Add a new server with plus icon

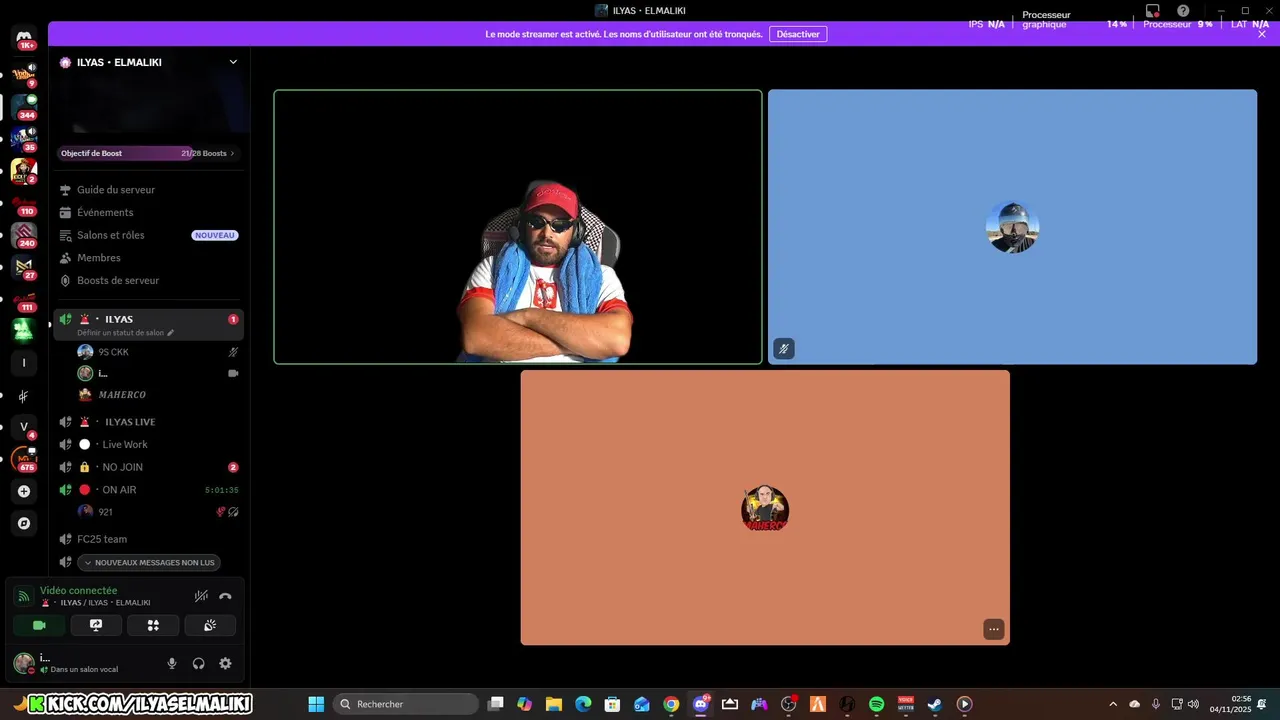pos(24,491)
